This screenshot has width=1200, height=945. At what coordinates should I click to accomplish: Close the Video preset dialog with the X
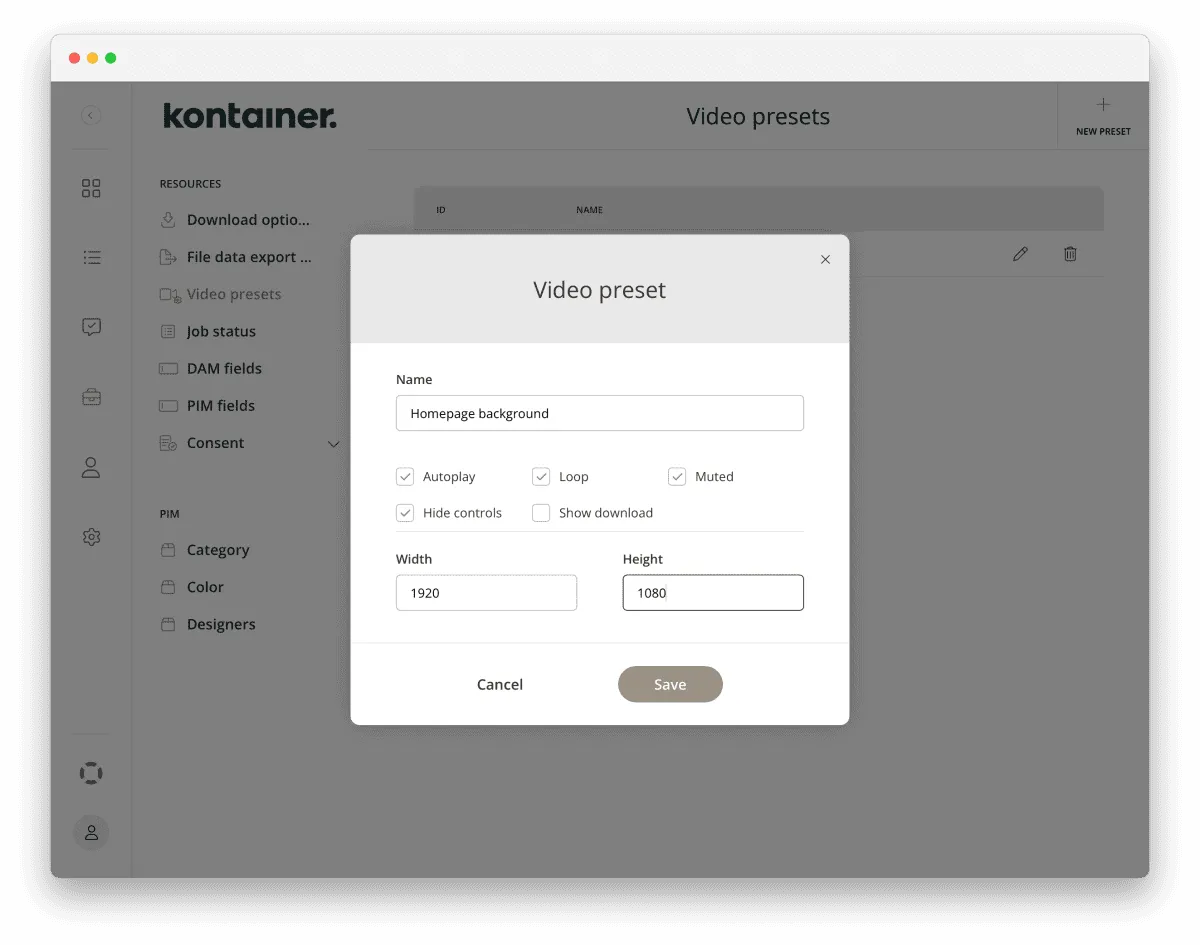coord(825,259)
